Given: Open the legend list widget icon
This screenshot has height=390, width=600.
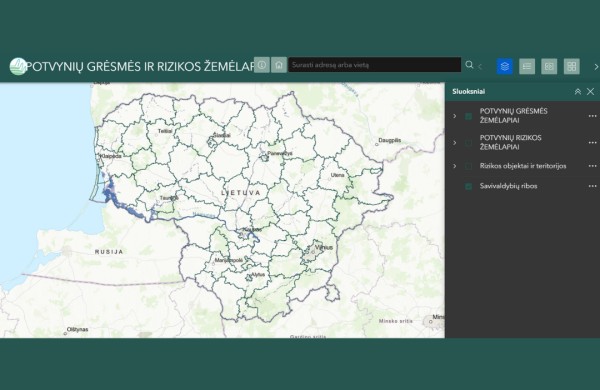Looking at the screenshot, I should click(x=527, y=67).
